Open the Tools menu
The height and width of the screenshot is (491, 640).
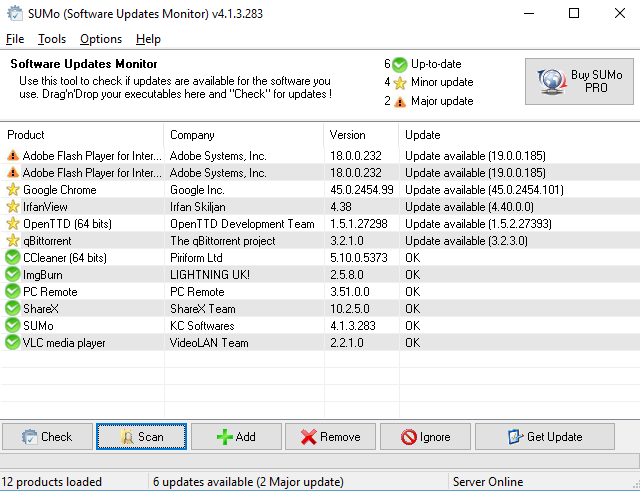52,39
